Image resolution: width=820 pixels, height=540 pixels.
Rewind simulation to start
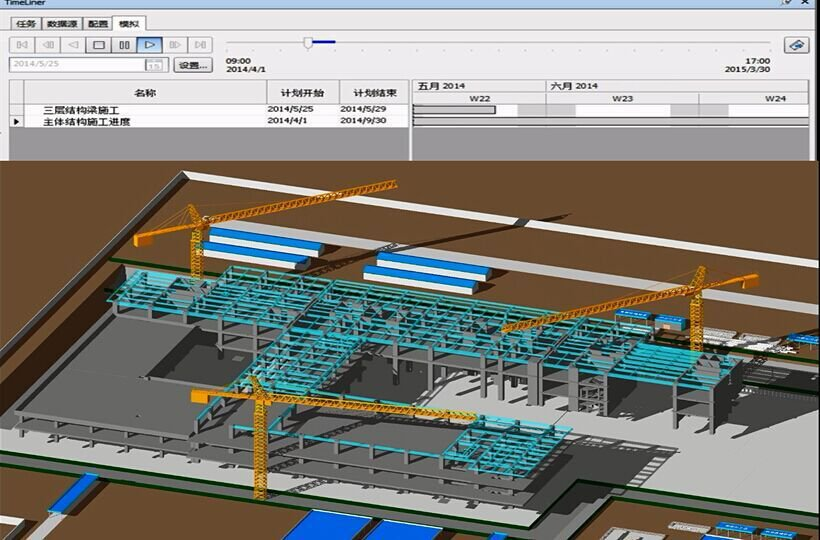22,45
